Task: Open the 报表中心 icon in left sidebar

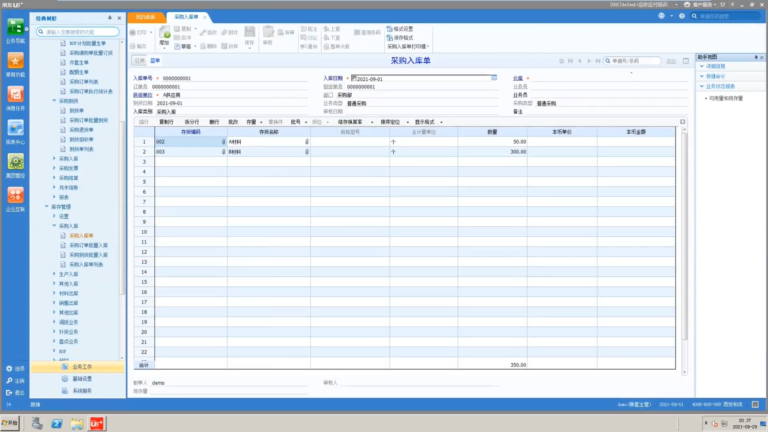Action: tap(15, 128)
